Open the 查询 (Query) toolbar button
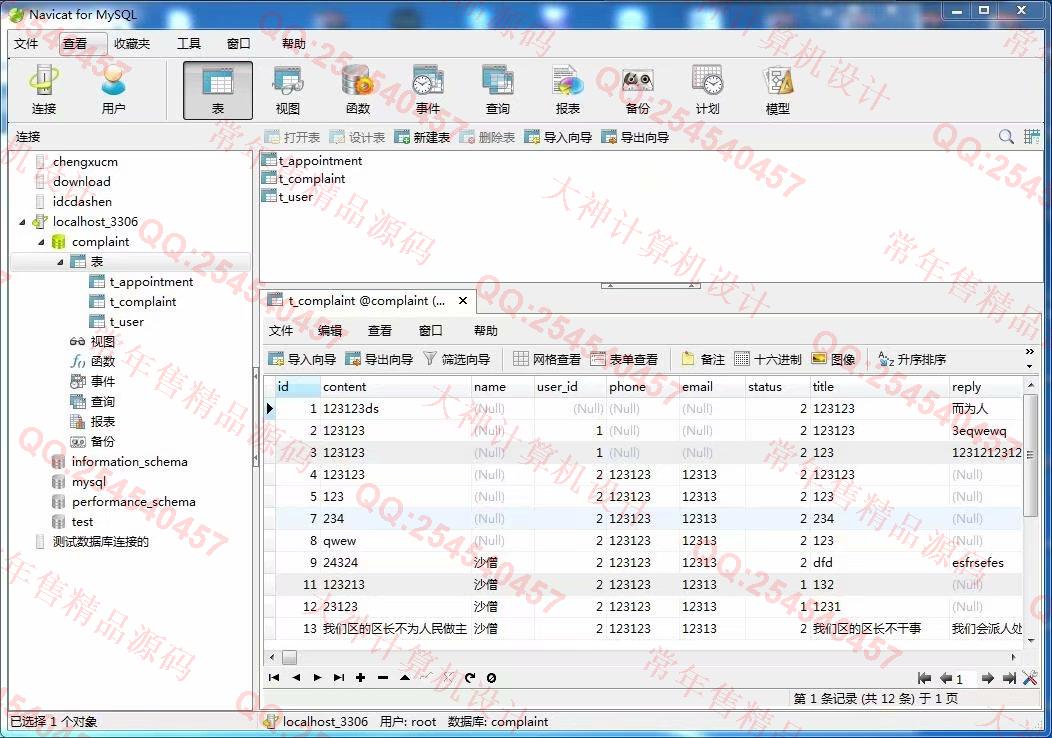Screen dimensions: 1052x738 (x=497, y=91)
